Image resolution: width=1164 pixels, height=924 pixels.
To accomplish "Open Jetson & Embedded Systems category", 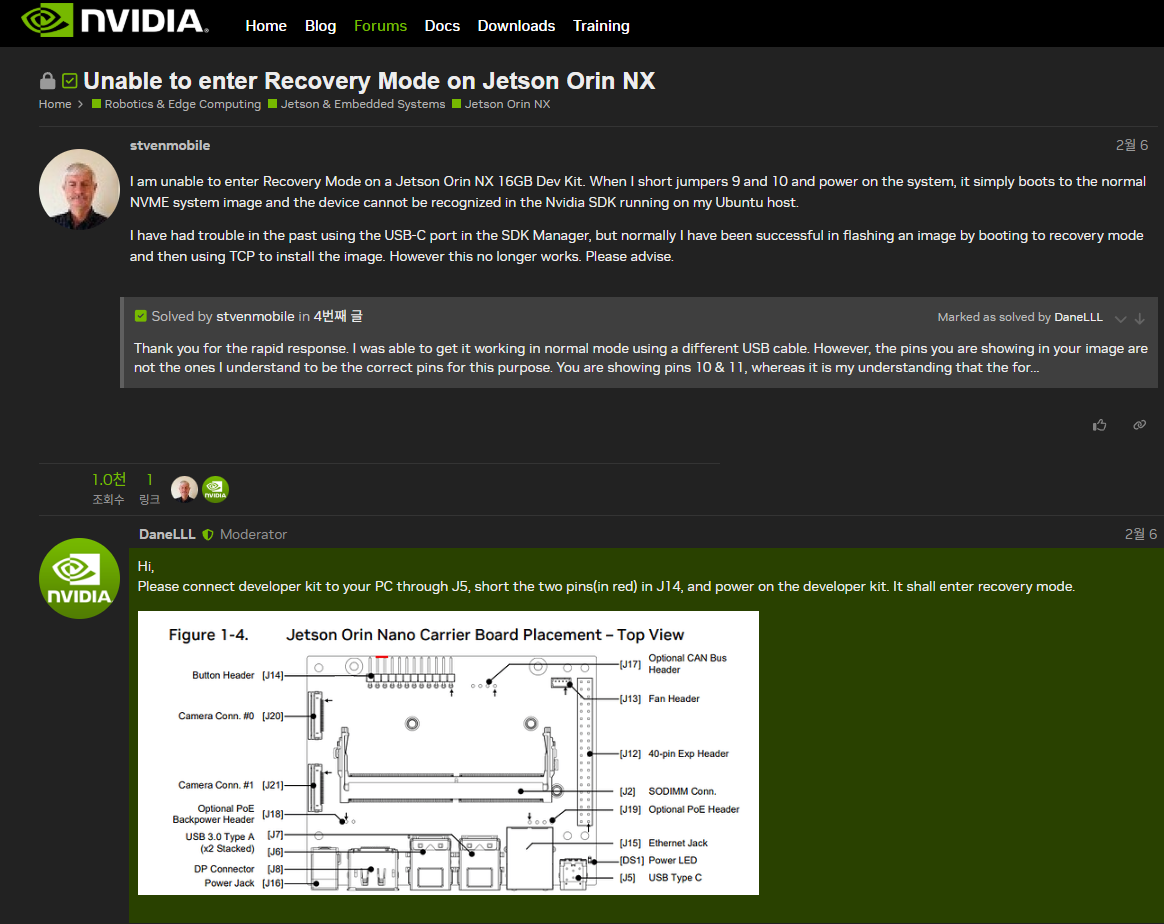I will pyautogui.click(x=357, y=104).
